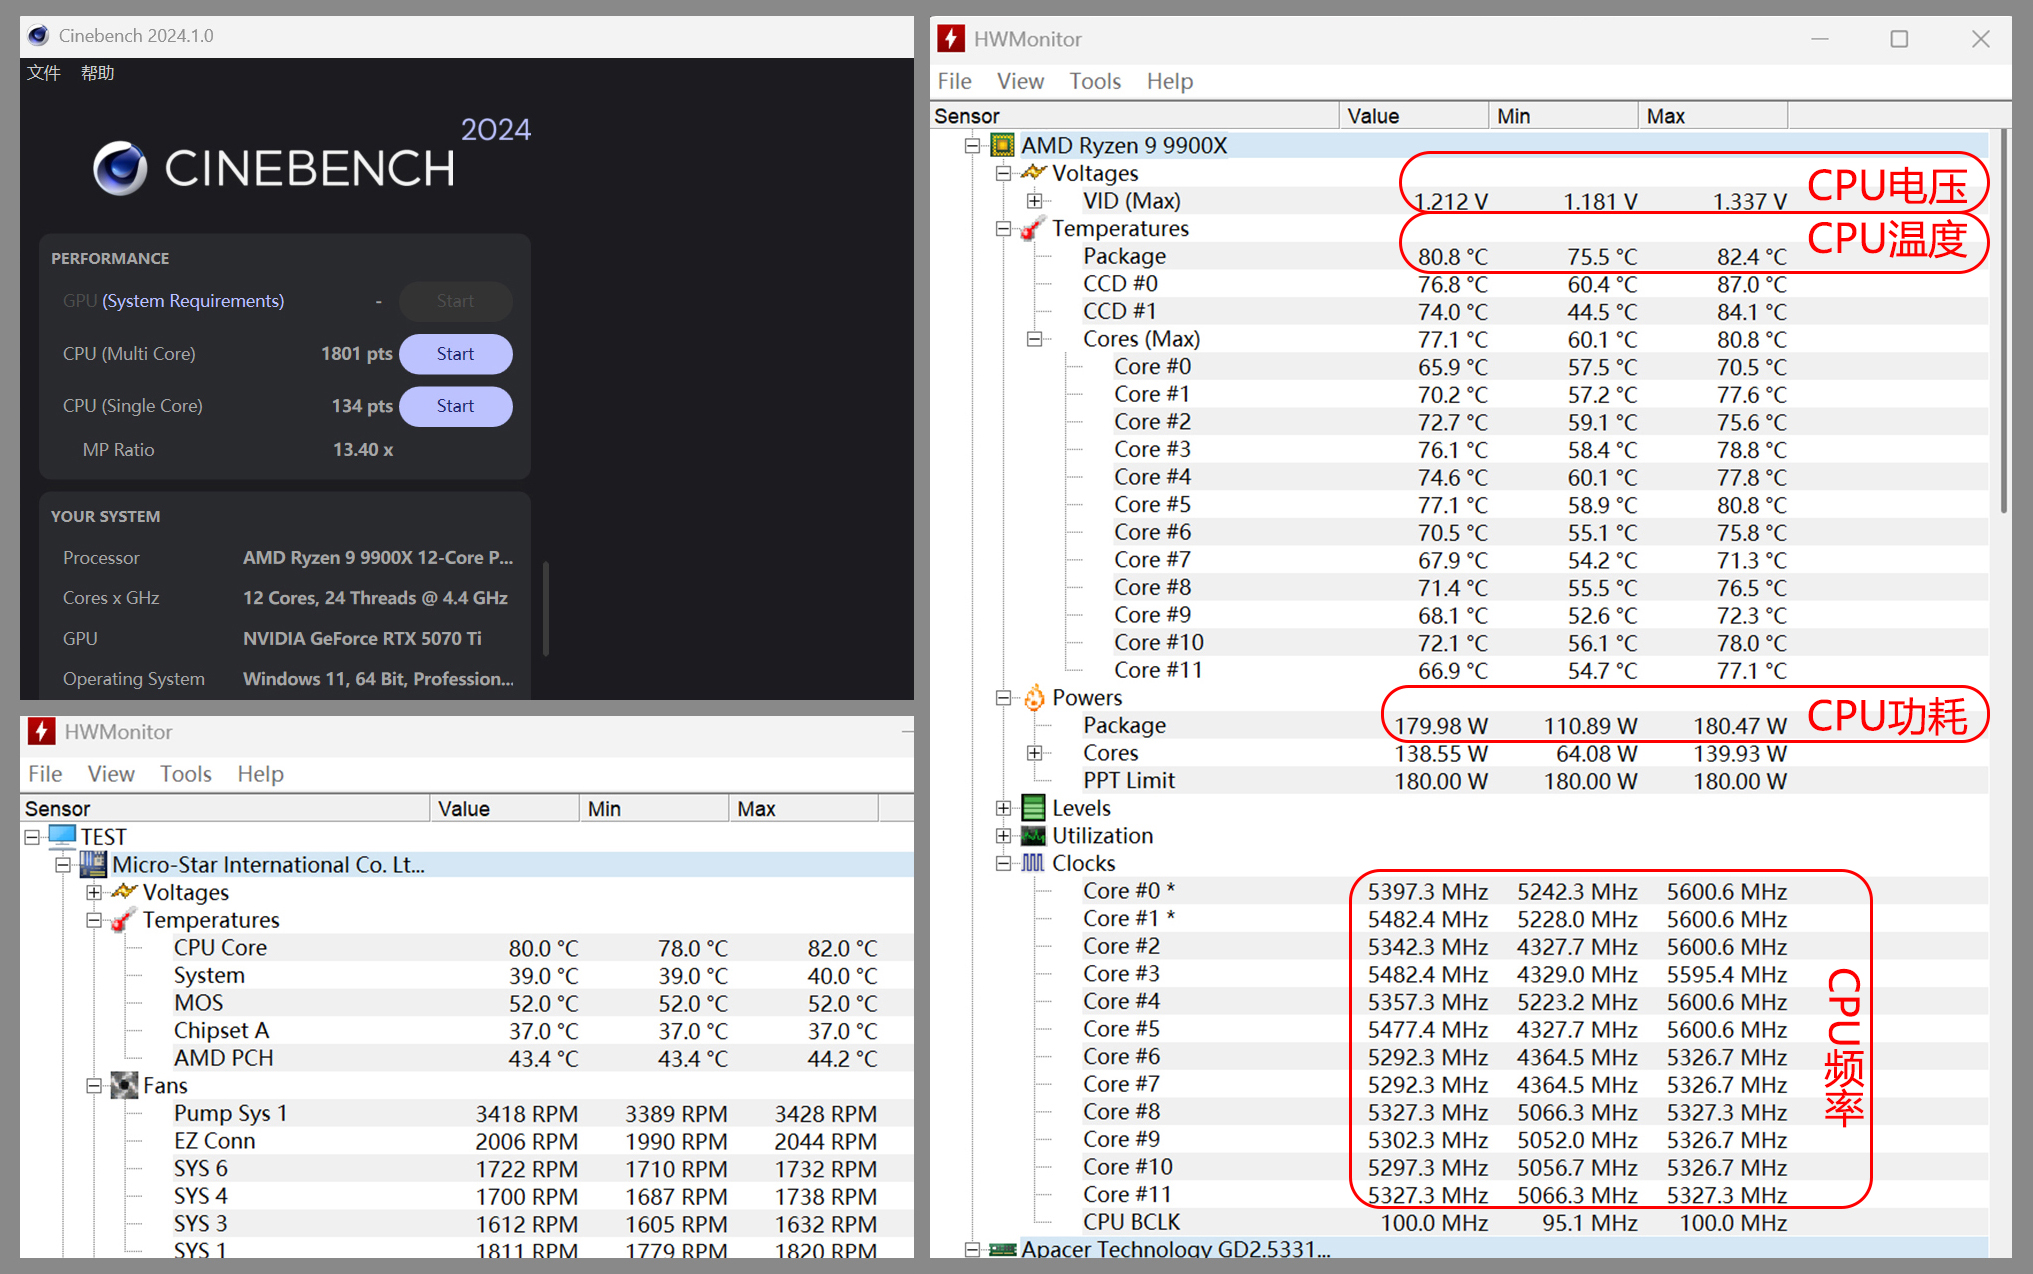Click the AMD Ryzen 9 9900X chip icon
Image resolution: width=2033 pixels, height=1274 pixels.
pyautogui.click(x=1002, y=146)
